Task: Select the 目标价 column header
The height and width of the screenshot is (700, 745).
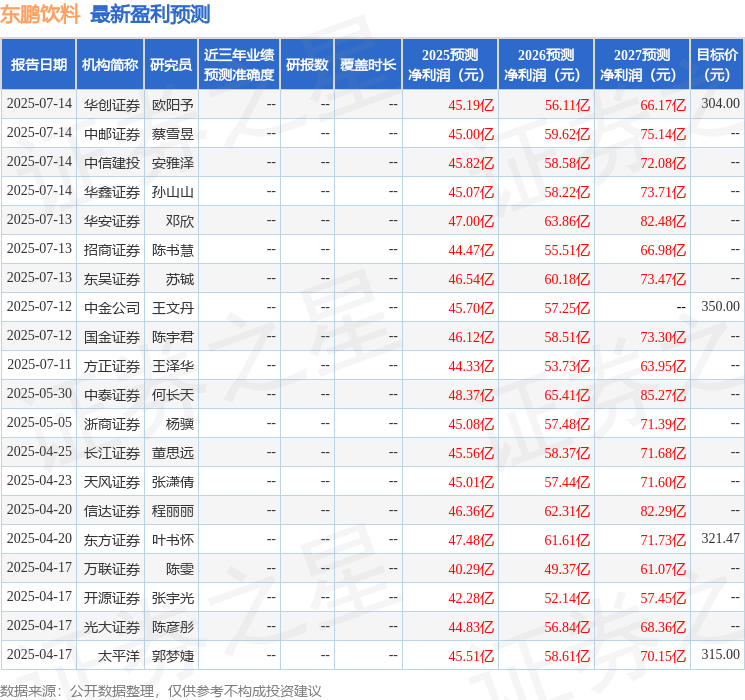Action: pyautogui.click(x=717, y=65)
